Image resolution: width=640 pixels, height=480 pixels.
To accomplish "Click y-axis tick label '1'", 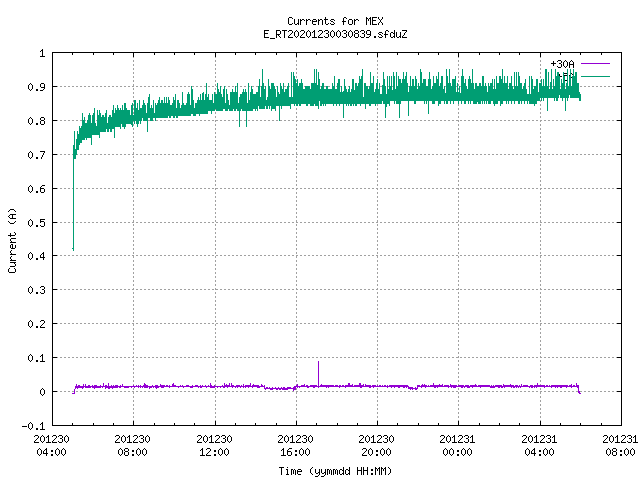I will coord(42,53).
